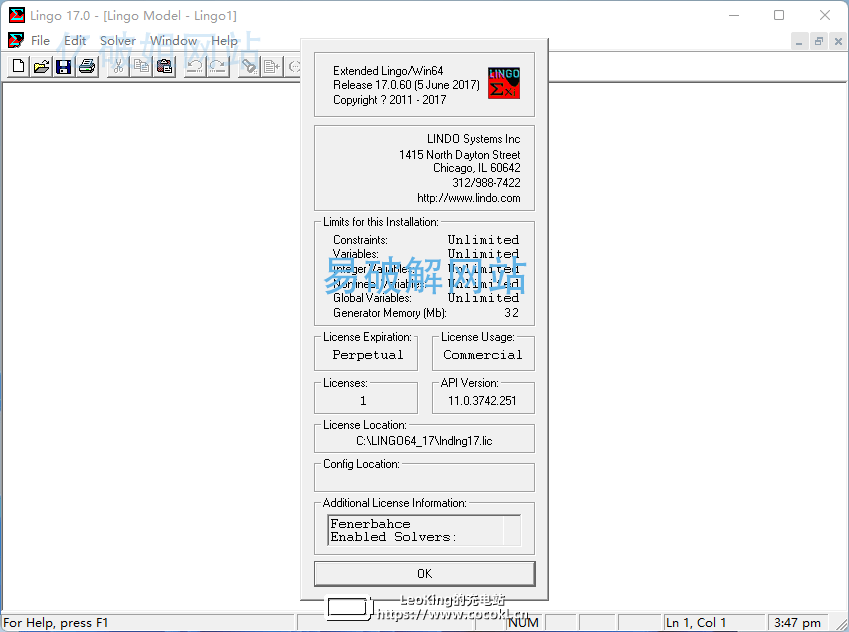Minimize the inner Lingo Model window

[799, 41]
